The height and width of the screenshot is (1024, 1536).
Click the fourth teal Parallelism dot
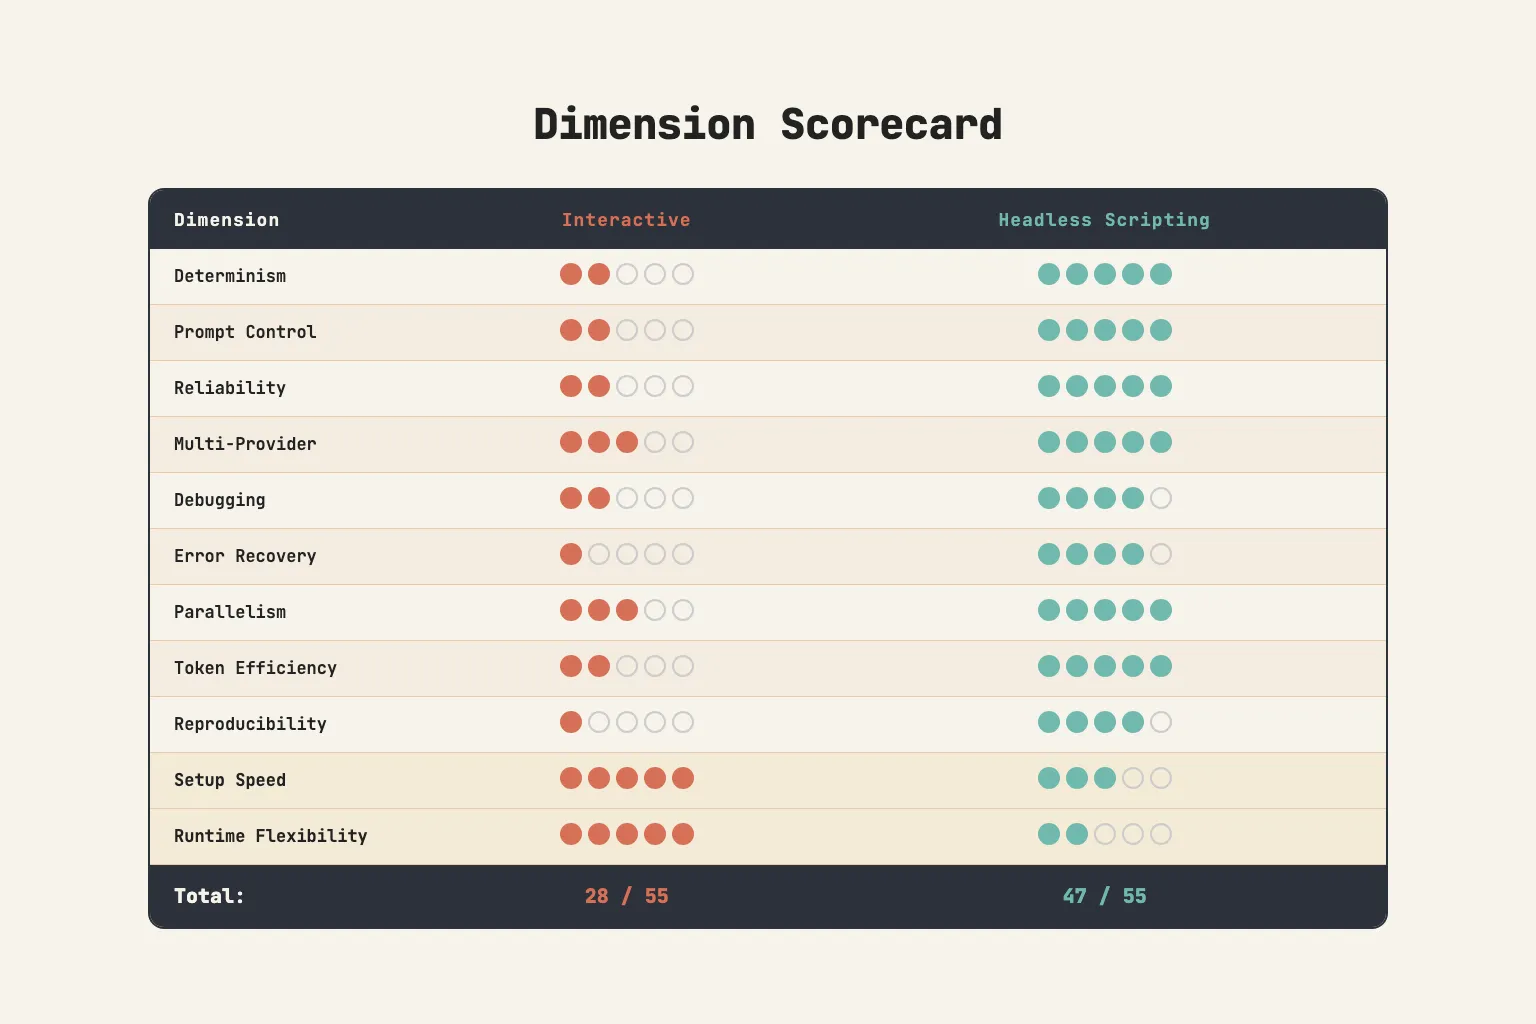coord(1132,610)
